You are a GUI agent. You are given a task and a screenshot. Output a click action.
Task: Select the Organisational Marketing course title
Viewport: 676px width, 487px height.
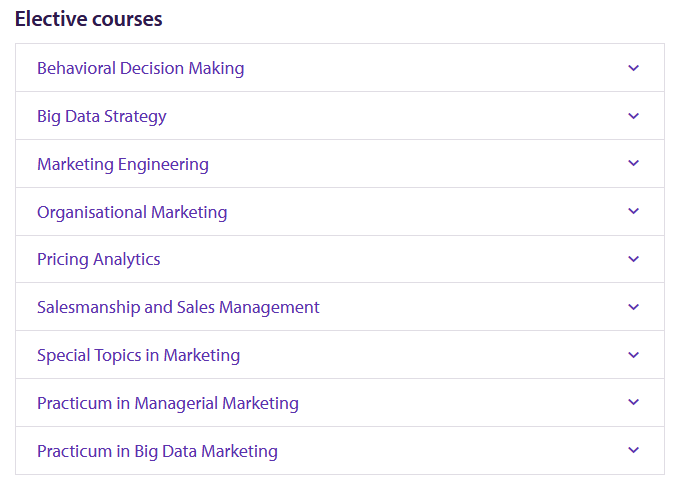click(x=132, y=212)
